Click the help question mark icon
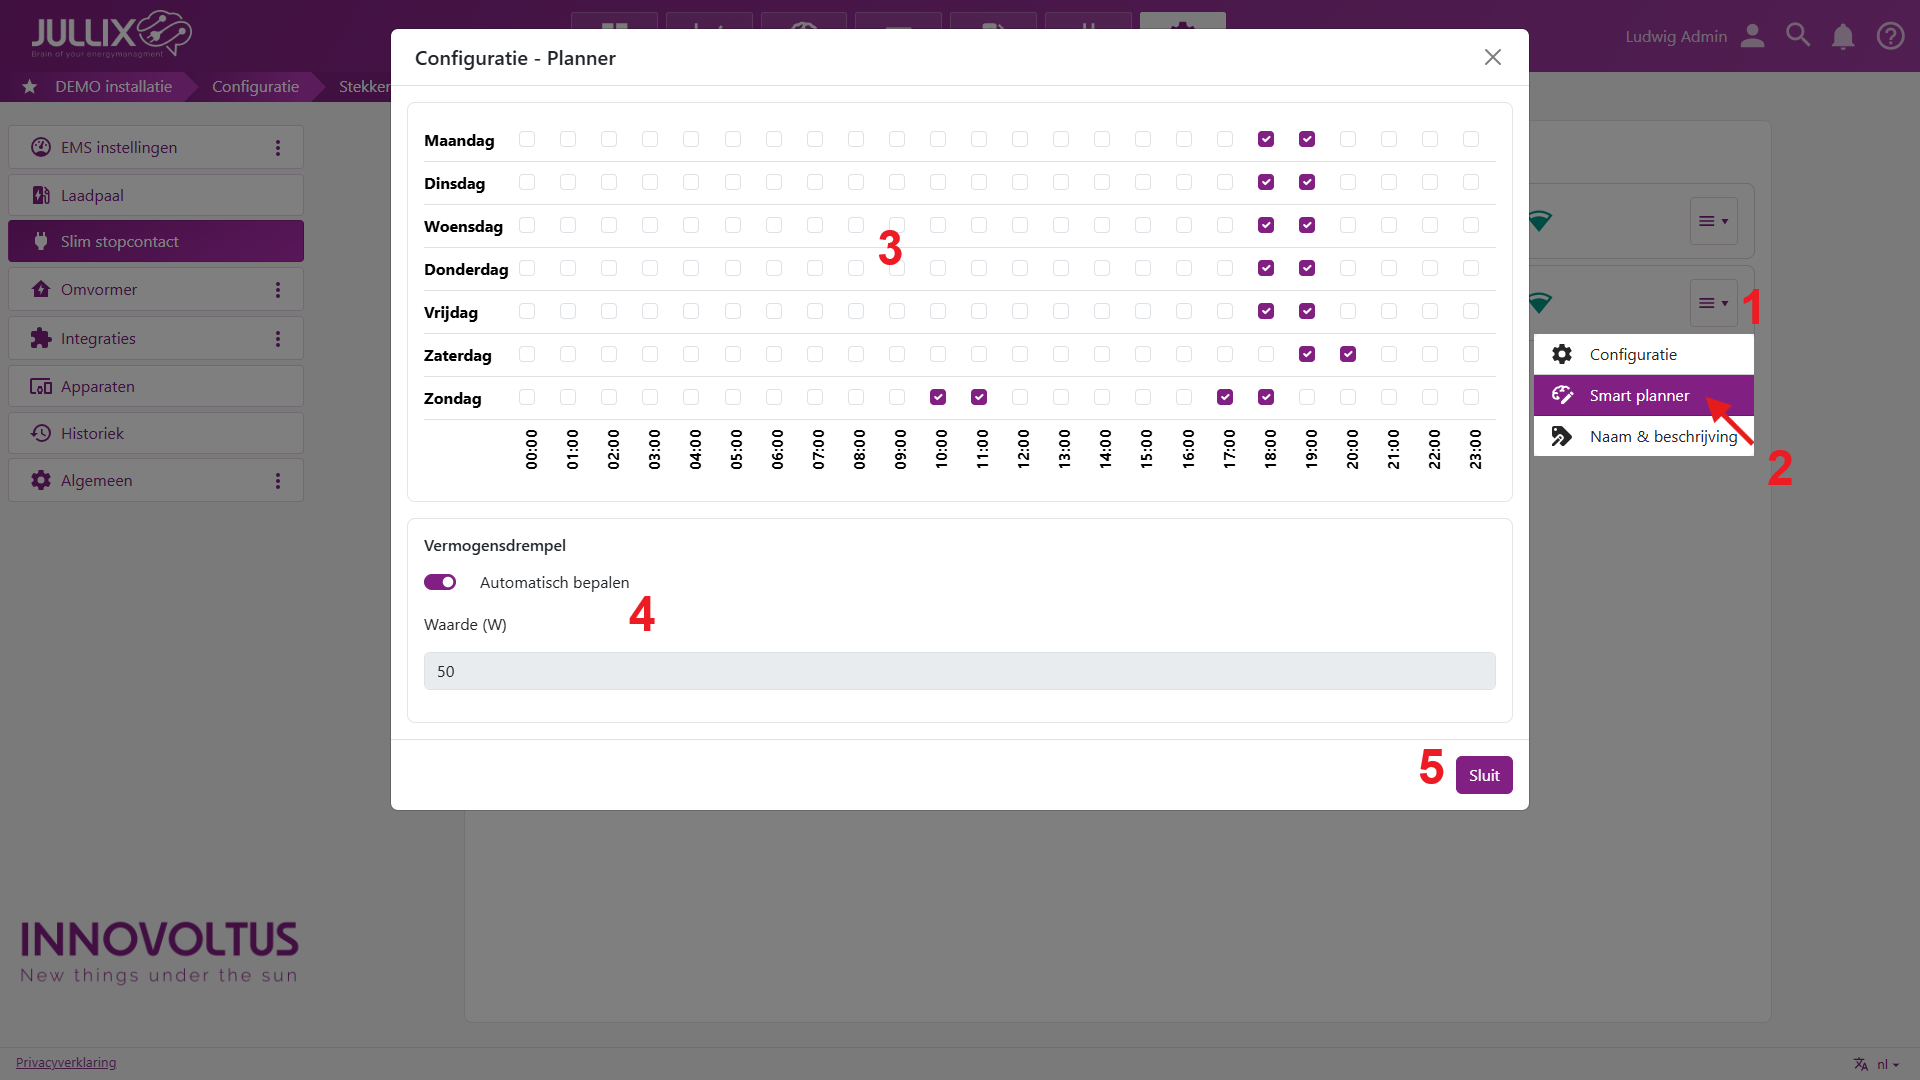This screenshot has width=1920, height=1080. tap(1890, 36)
